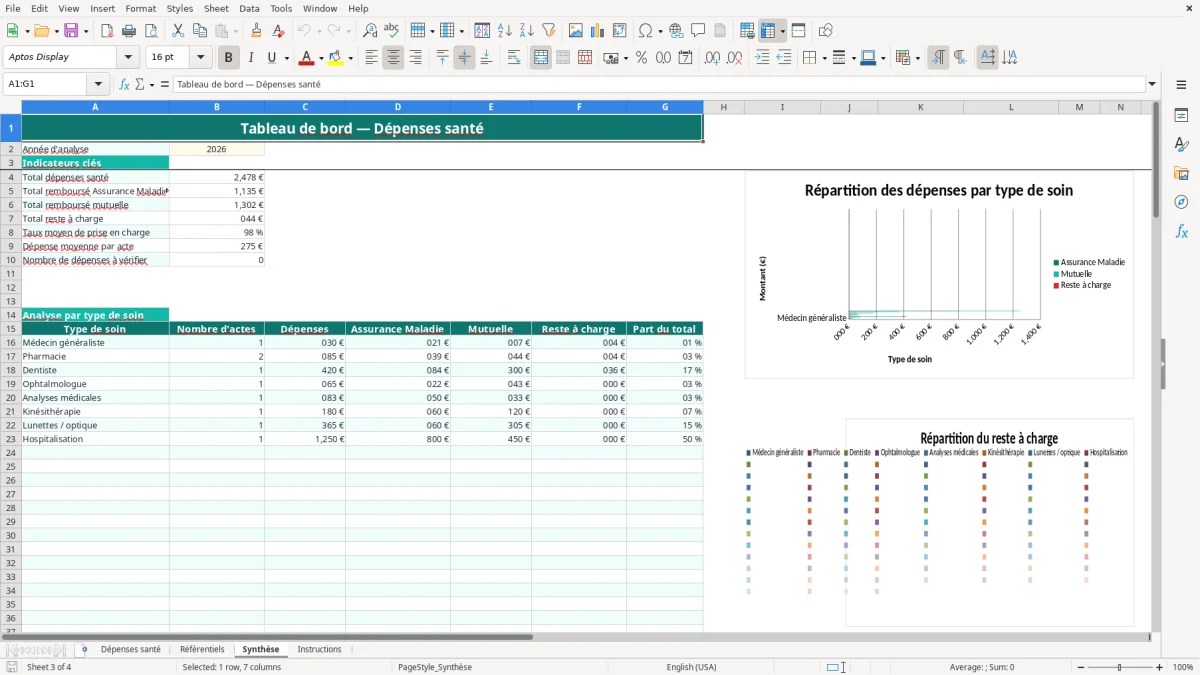Viewport: 1200px width, 675px height.
Task: Select row 12 header
Action: pos(11,287)
